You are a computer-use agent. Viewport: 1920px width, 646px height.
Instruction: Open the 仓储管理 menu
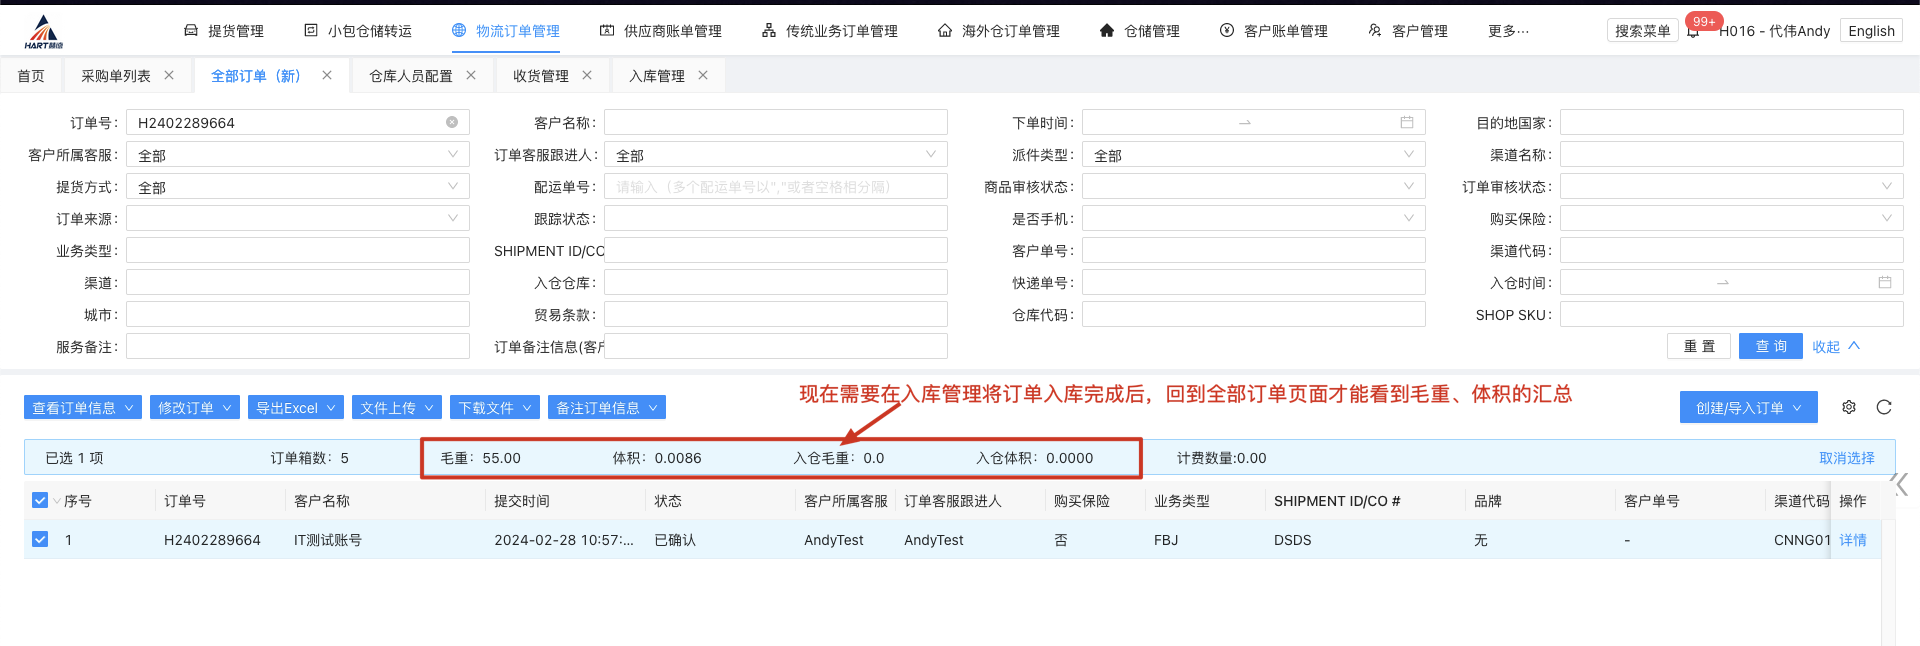[x=1139, y=31]
